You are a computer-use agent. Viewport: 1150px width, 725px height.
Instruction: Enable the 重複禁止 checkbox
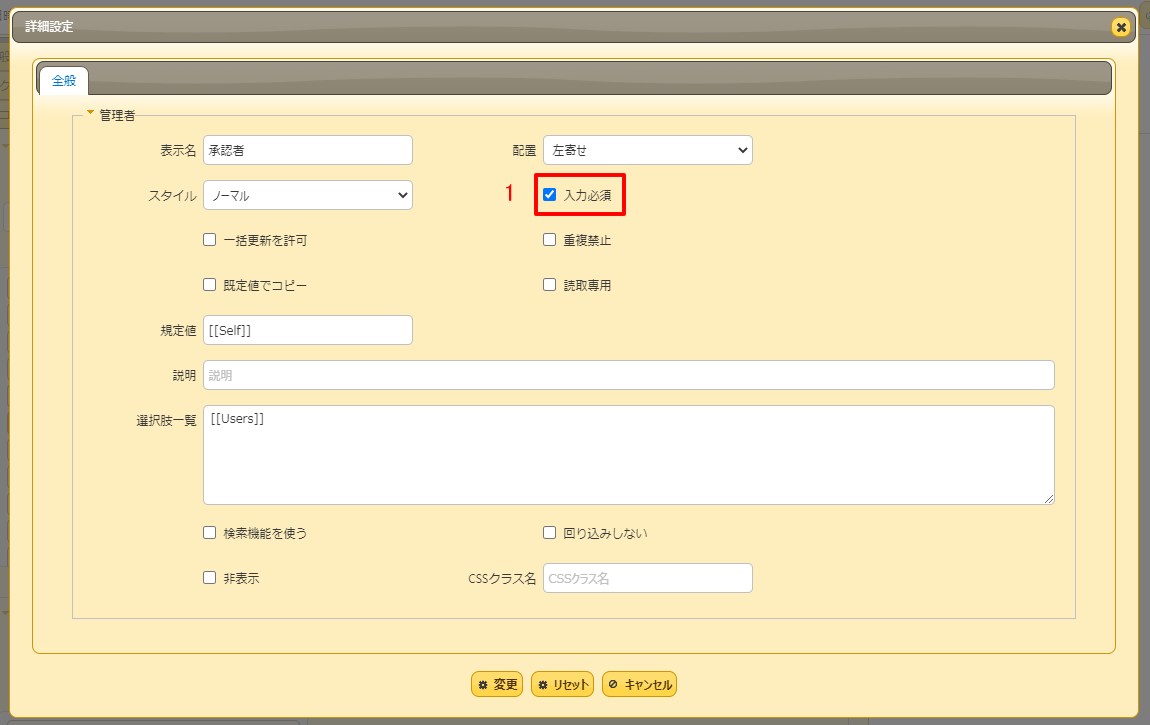[549, 239]
